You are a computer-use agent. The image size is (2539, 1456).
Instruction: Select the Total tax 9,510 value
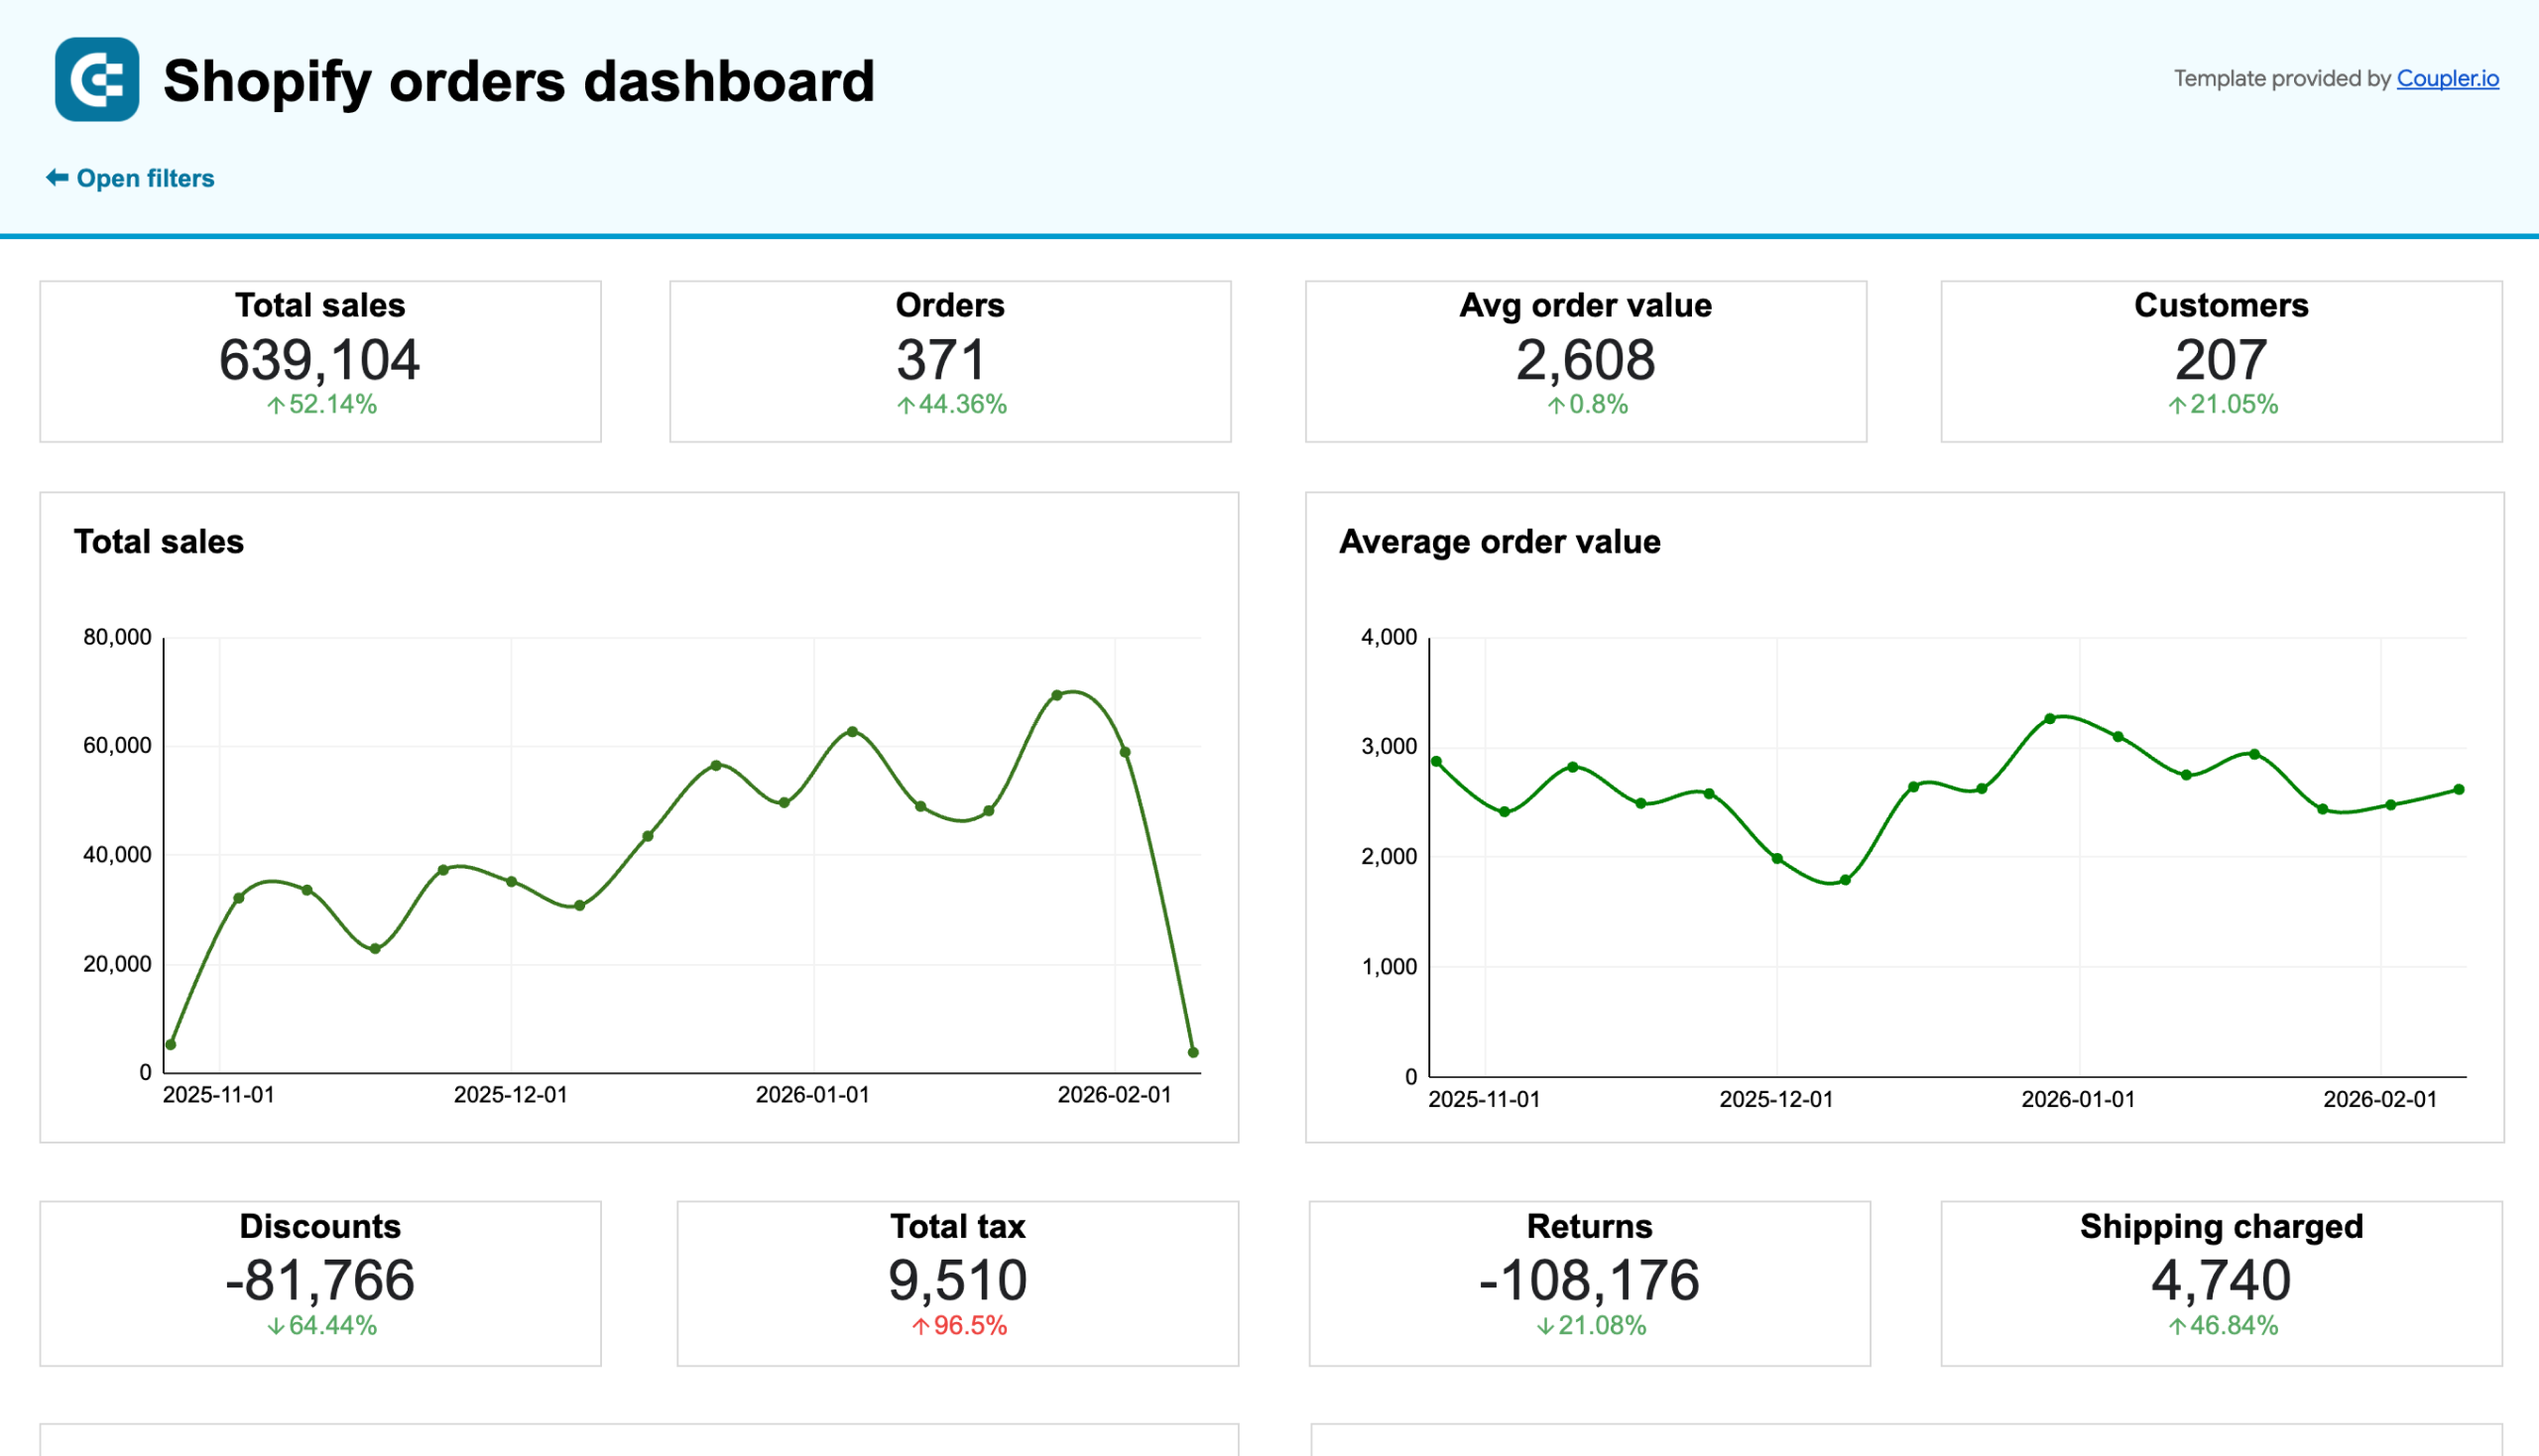coord(957,1281)
